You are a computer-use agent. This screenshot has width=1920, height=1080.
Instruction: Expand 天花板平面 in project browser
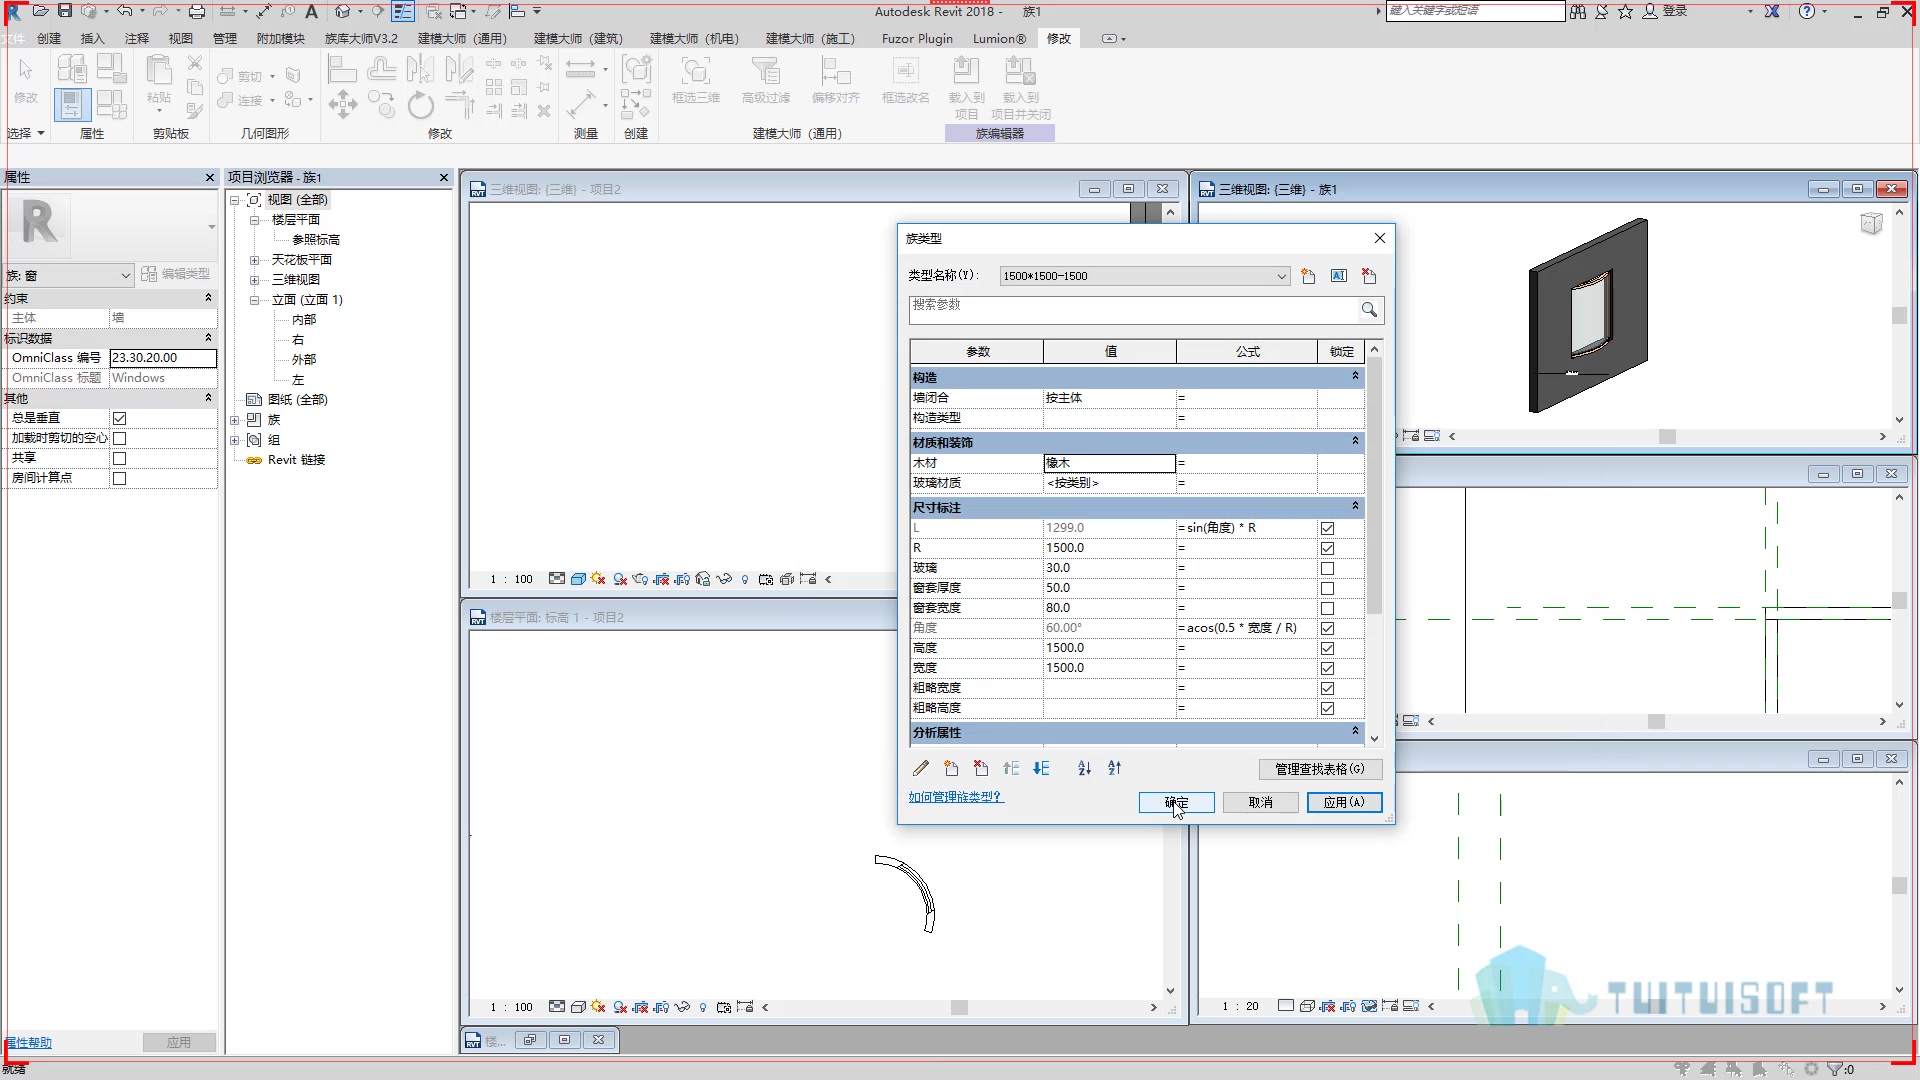(254, 260)
